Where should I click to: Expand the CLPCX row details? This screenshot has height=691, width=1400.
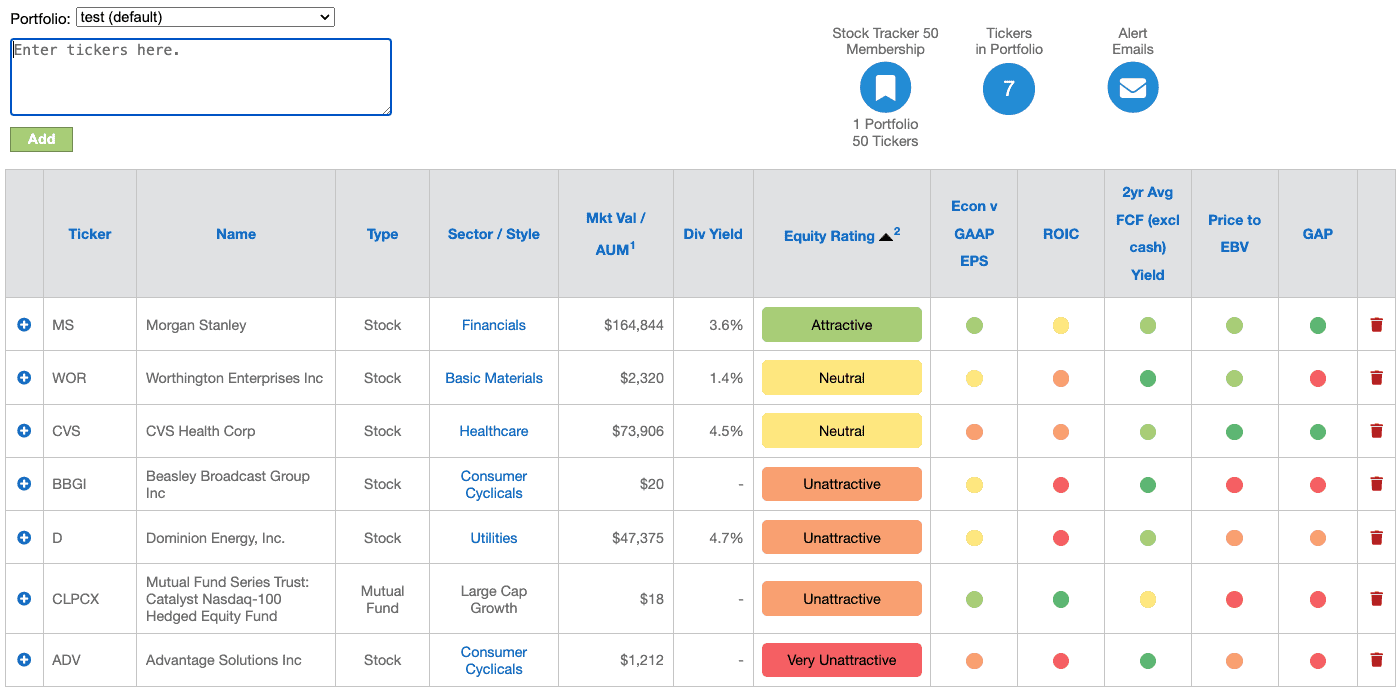[x=24, y=599]
